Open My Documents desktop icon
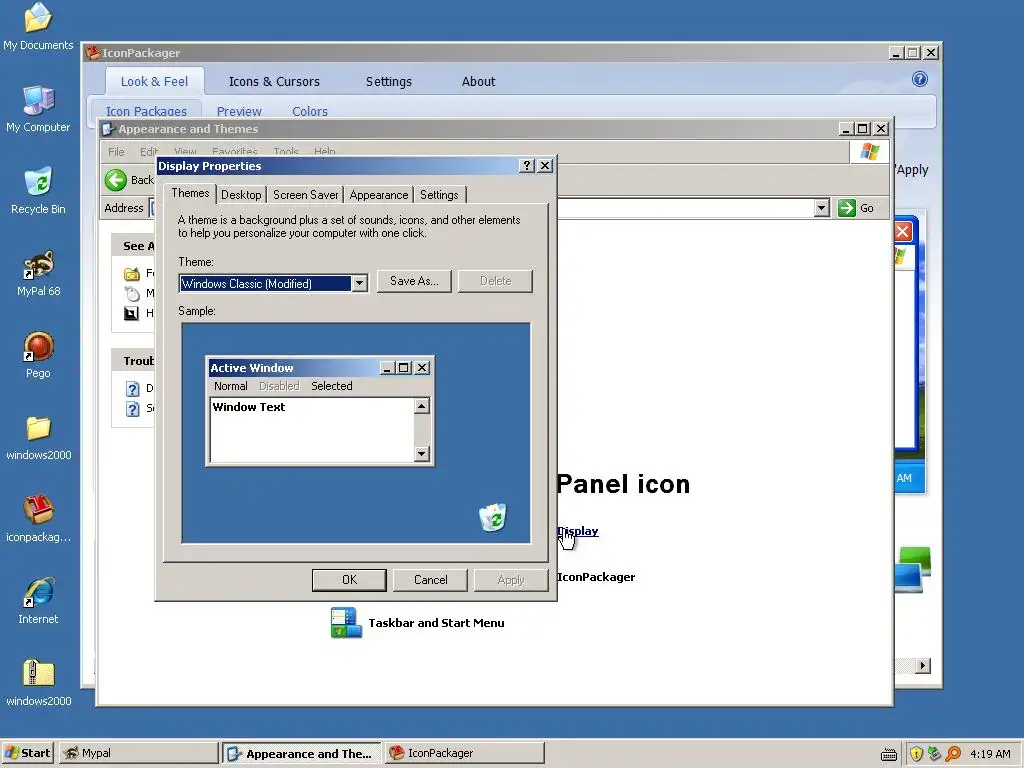The height and width of the screenshot is (768, 1024). (x=38, y=18)
